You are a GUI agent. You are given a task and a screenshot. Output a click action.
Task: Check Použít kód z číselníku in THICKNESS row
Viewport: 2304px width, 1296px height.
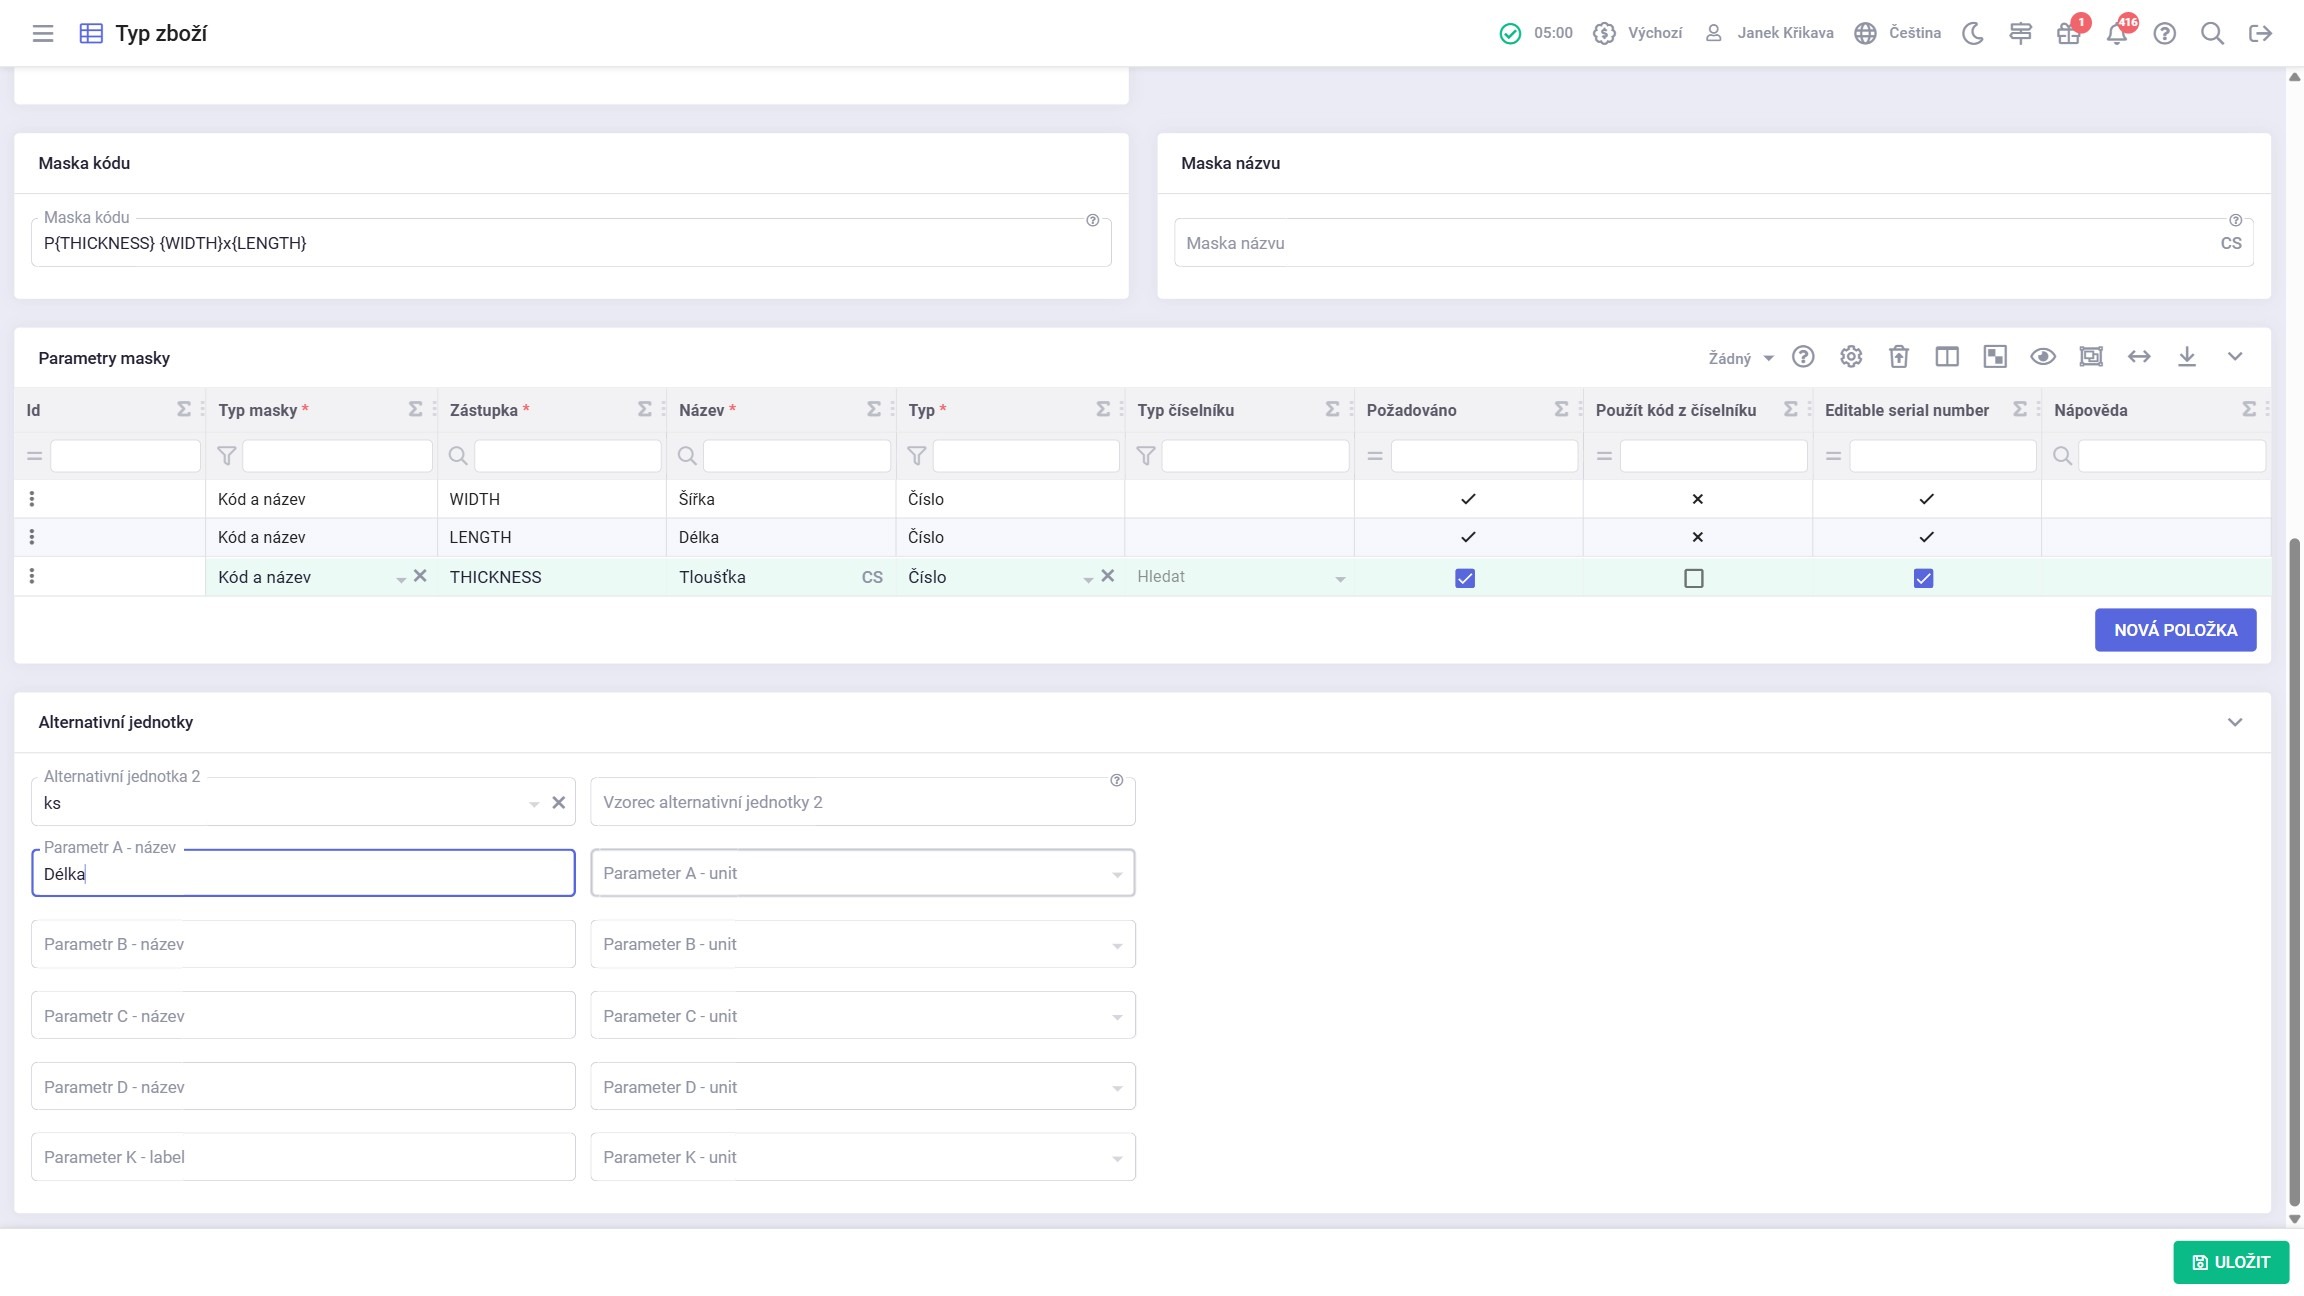(x=1694, y=578)
